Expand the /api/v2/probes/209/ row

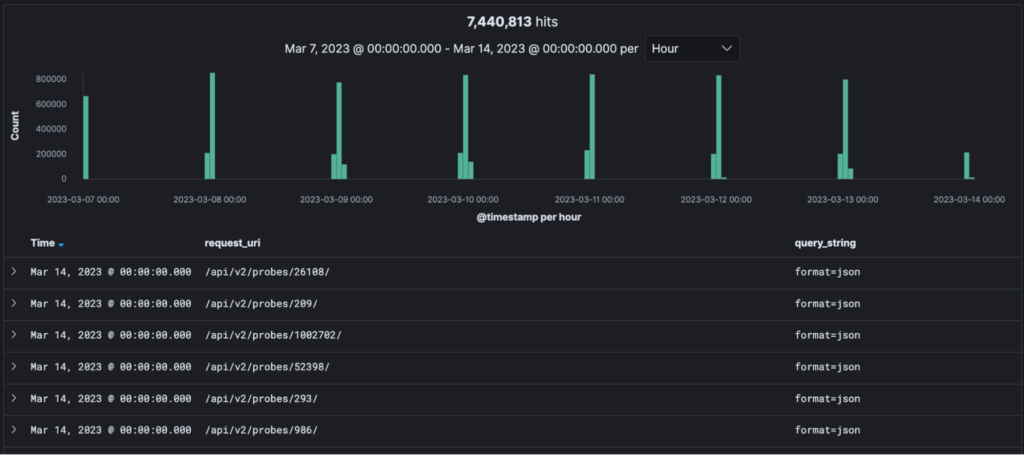[x=14, y=304]
